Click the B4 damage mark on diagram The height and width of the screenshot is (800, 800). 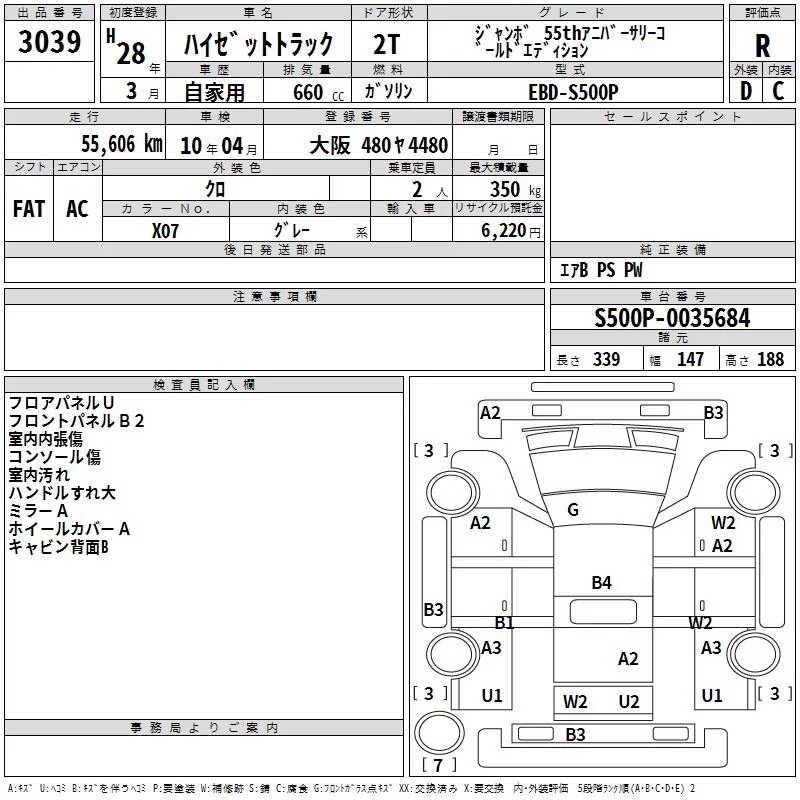(x=602, y=582)
